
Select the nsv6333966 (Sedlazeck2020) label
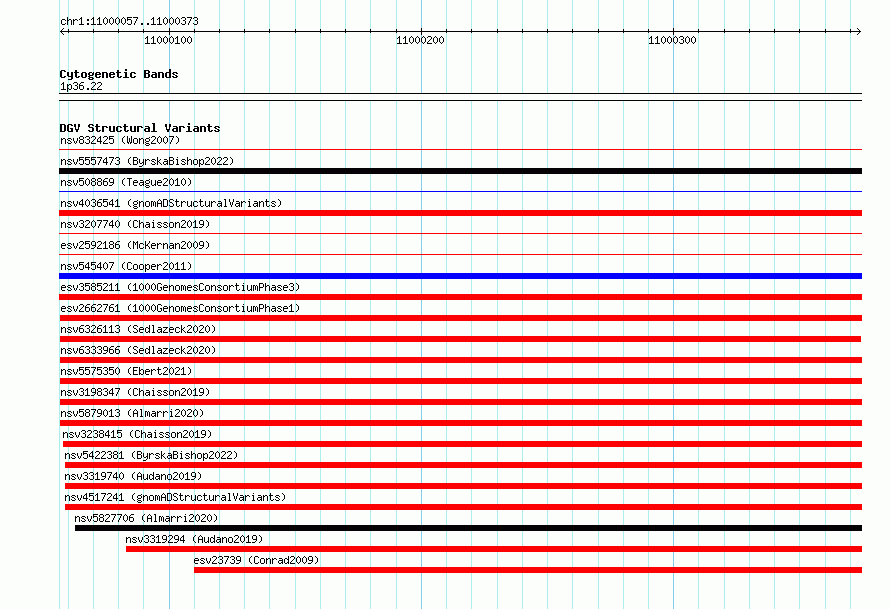pos(138,350)
